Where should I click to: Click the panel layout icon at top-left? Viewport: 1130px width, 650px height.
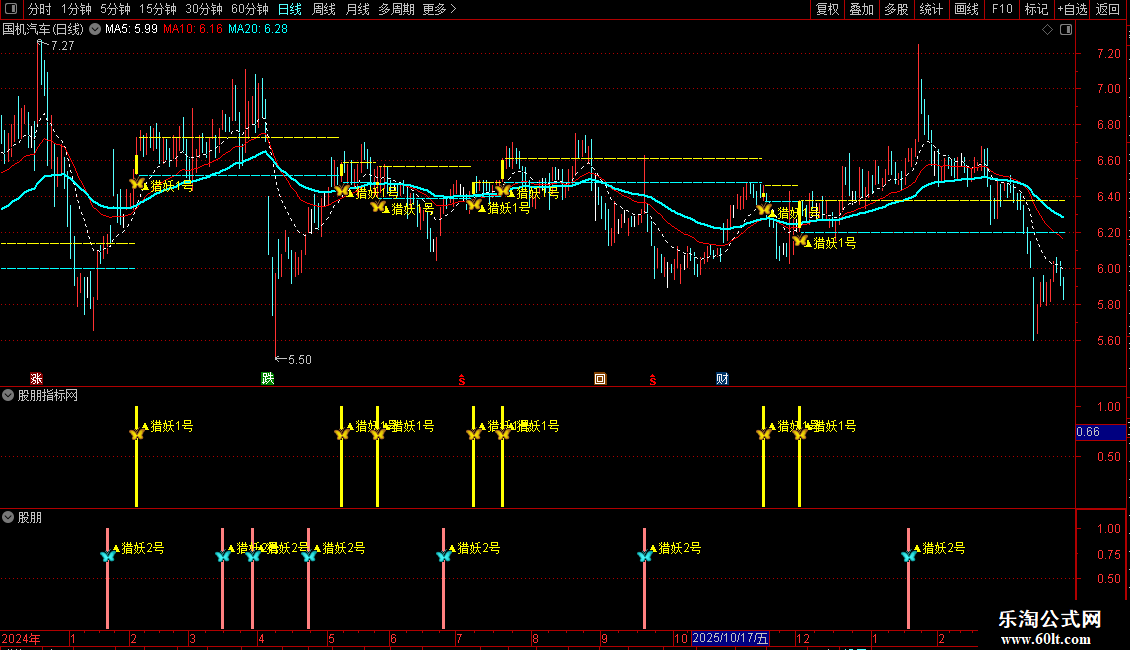[11, 9]
